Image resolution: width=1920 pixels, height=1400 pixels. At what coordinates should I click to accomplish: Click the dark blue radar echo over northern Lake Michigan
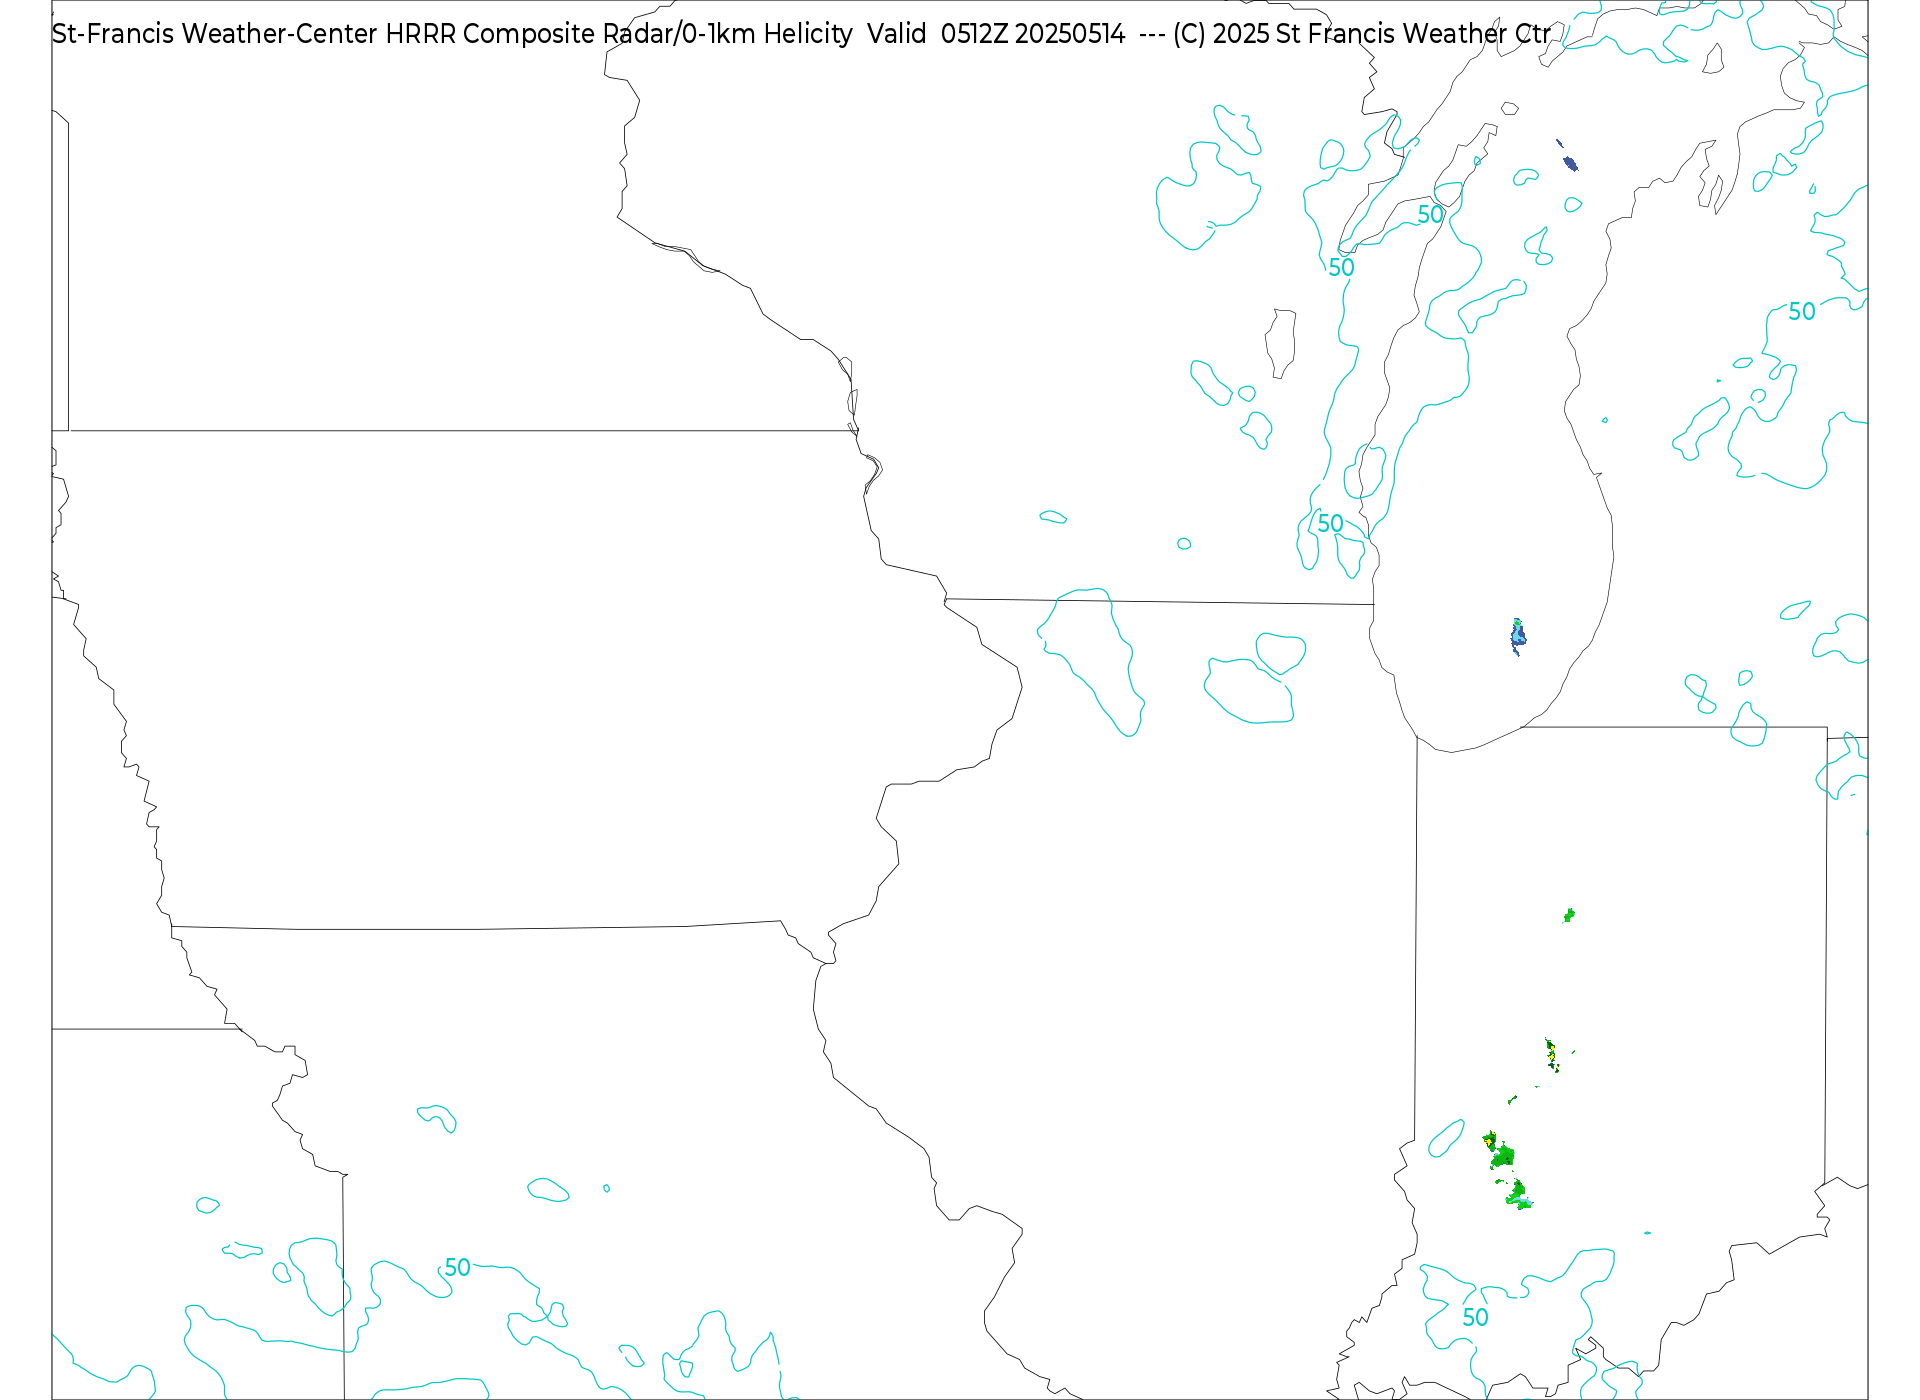(x=1570, y=164)
